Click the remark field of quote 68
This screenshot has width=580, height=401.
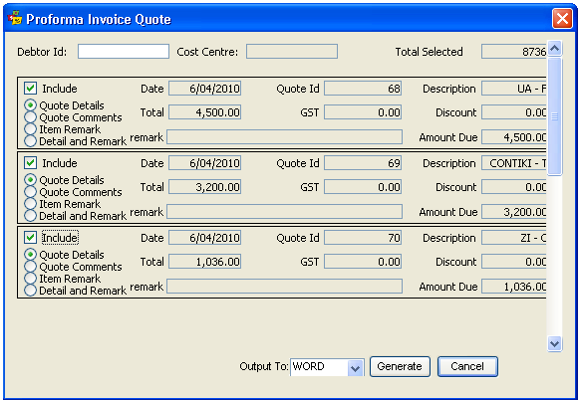click(x=284, y=137)
